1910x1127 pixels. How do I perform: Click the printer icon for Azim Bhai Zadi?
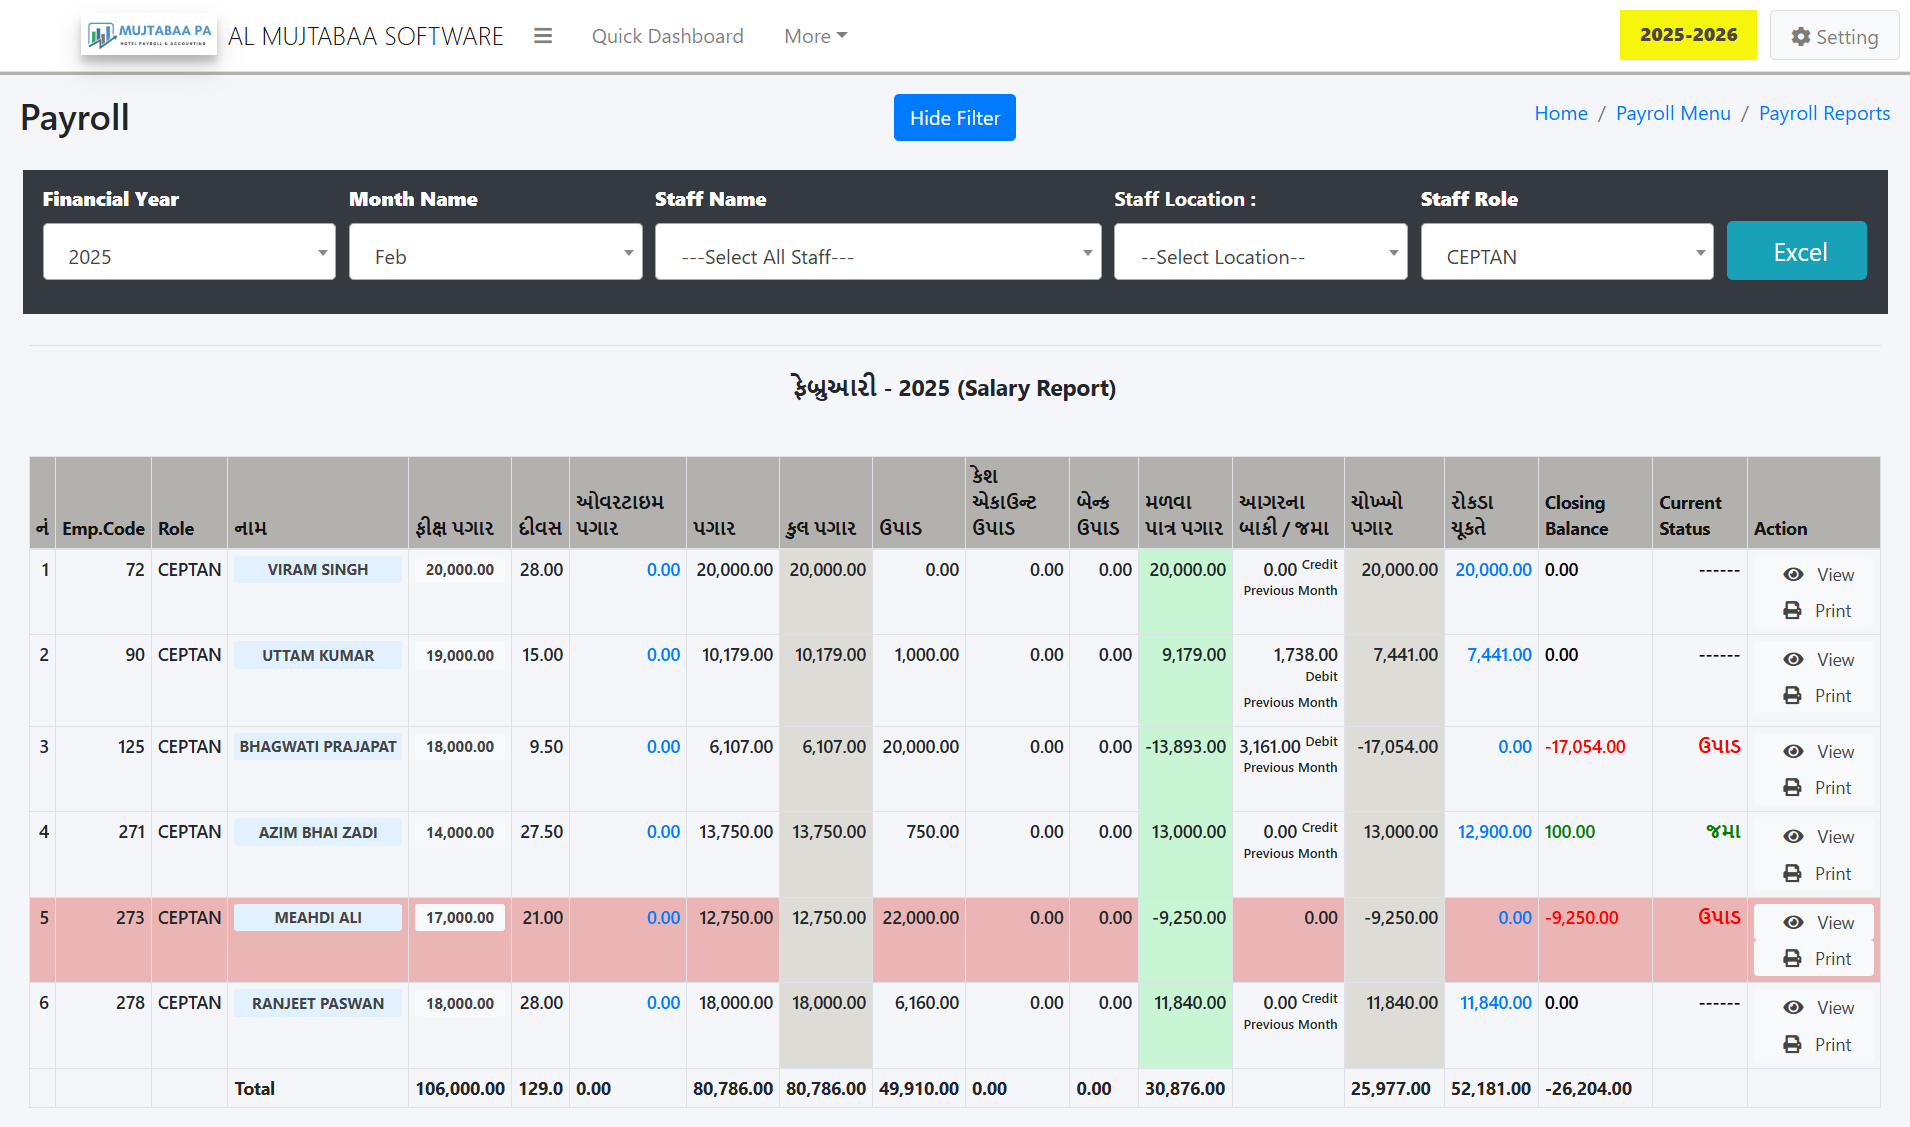pos(1792,874)
